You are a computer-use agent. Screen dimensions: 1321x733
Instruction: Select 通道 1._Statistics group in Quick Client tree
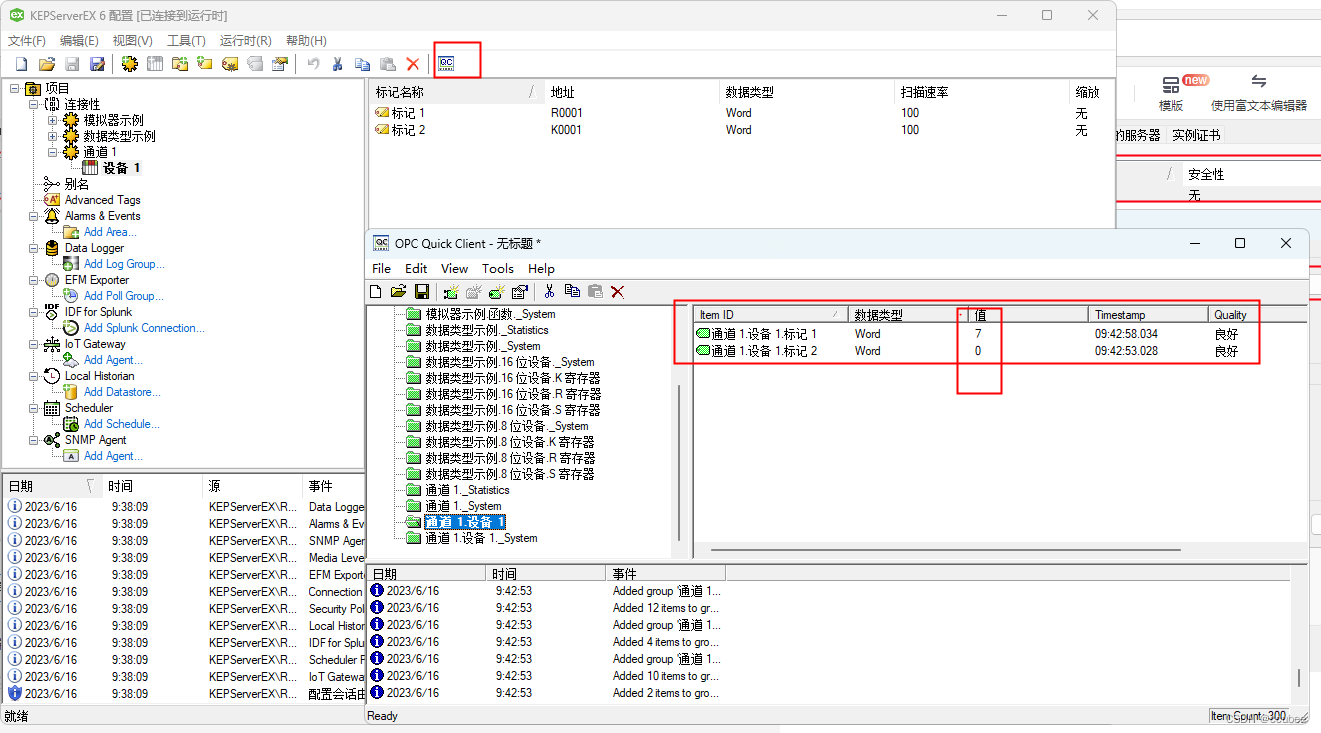pyautogui.click(x=467, y=490)
